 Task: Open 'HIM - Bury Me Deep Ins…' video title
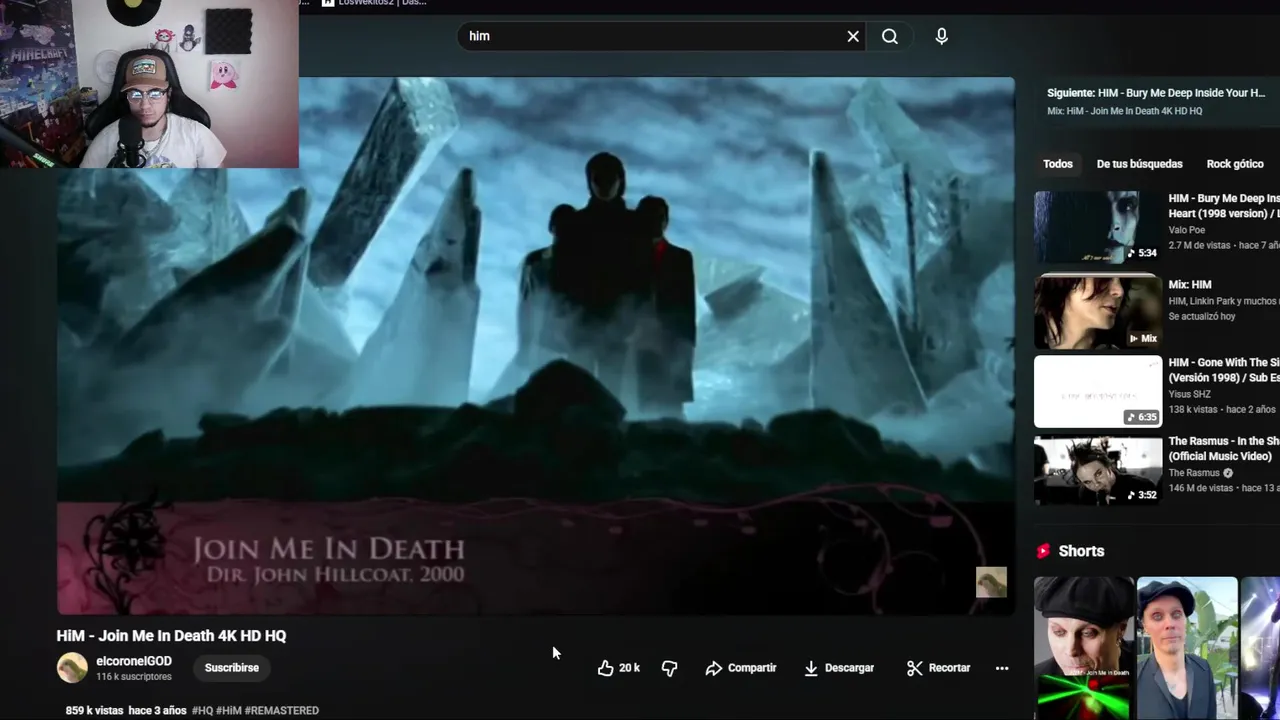point(1224,206)
